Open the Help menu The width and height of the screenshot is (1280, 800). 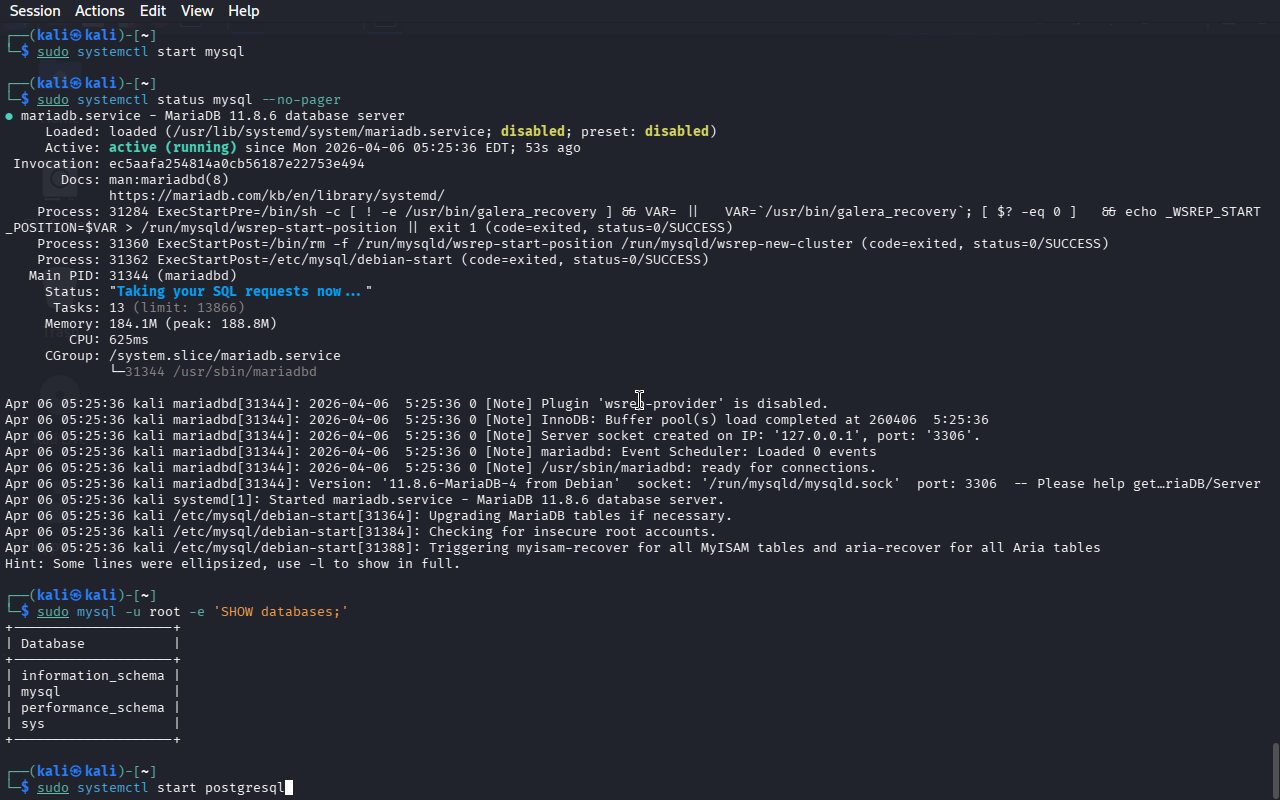coord(243,11)
